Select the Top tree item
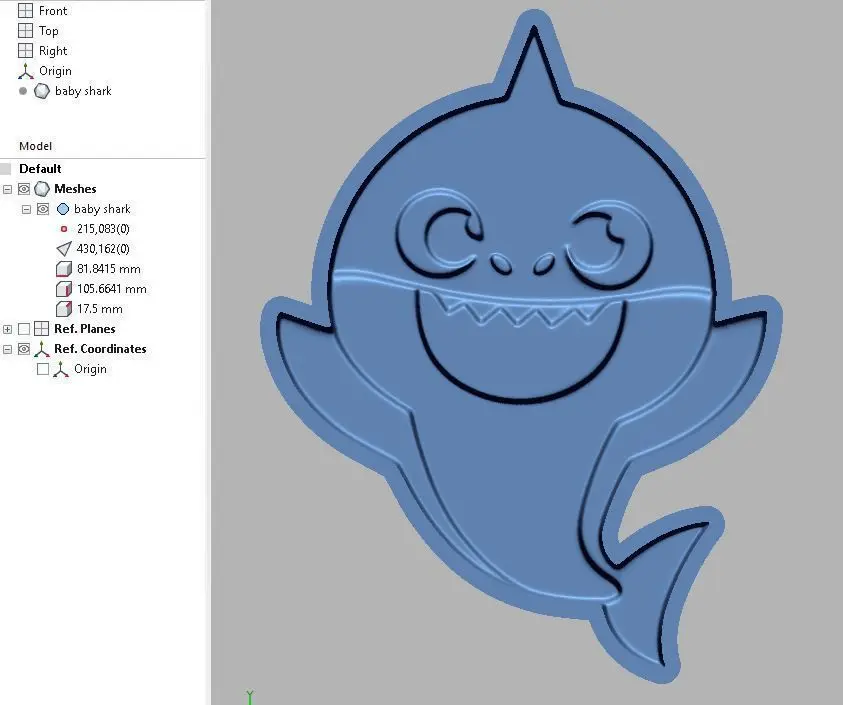 point(48,31)
